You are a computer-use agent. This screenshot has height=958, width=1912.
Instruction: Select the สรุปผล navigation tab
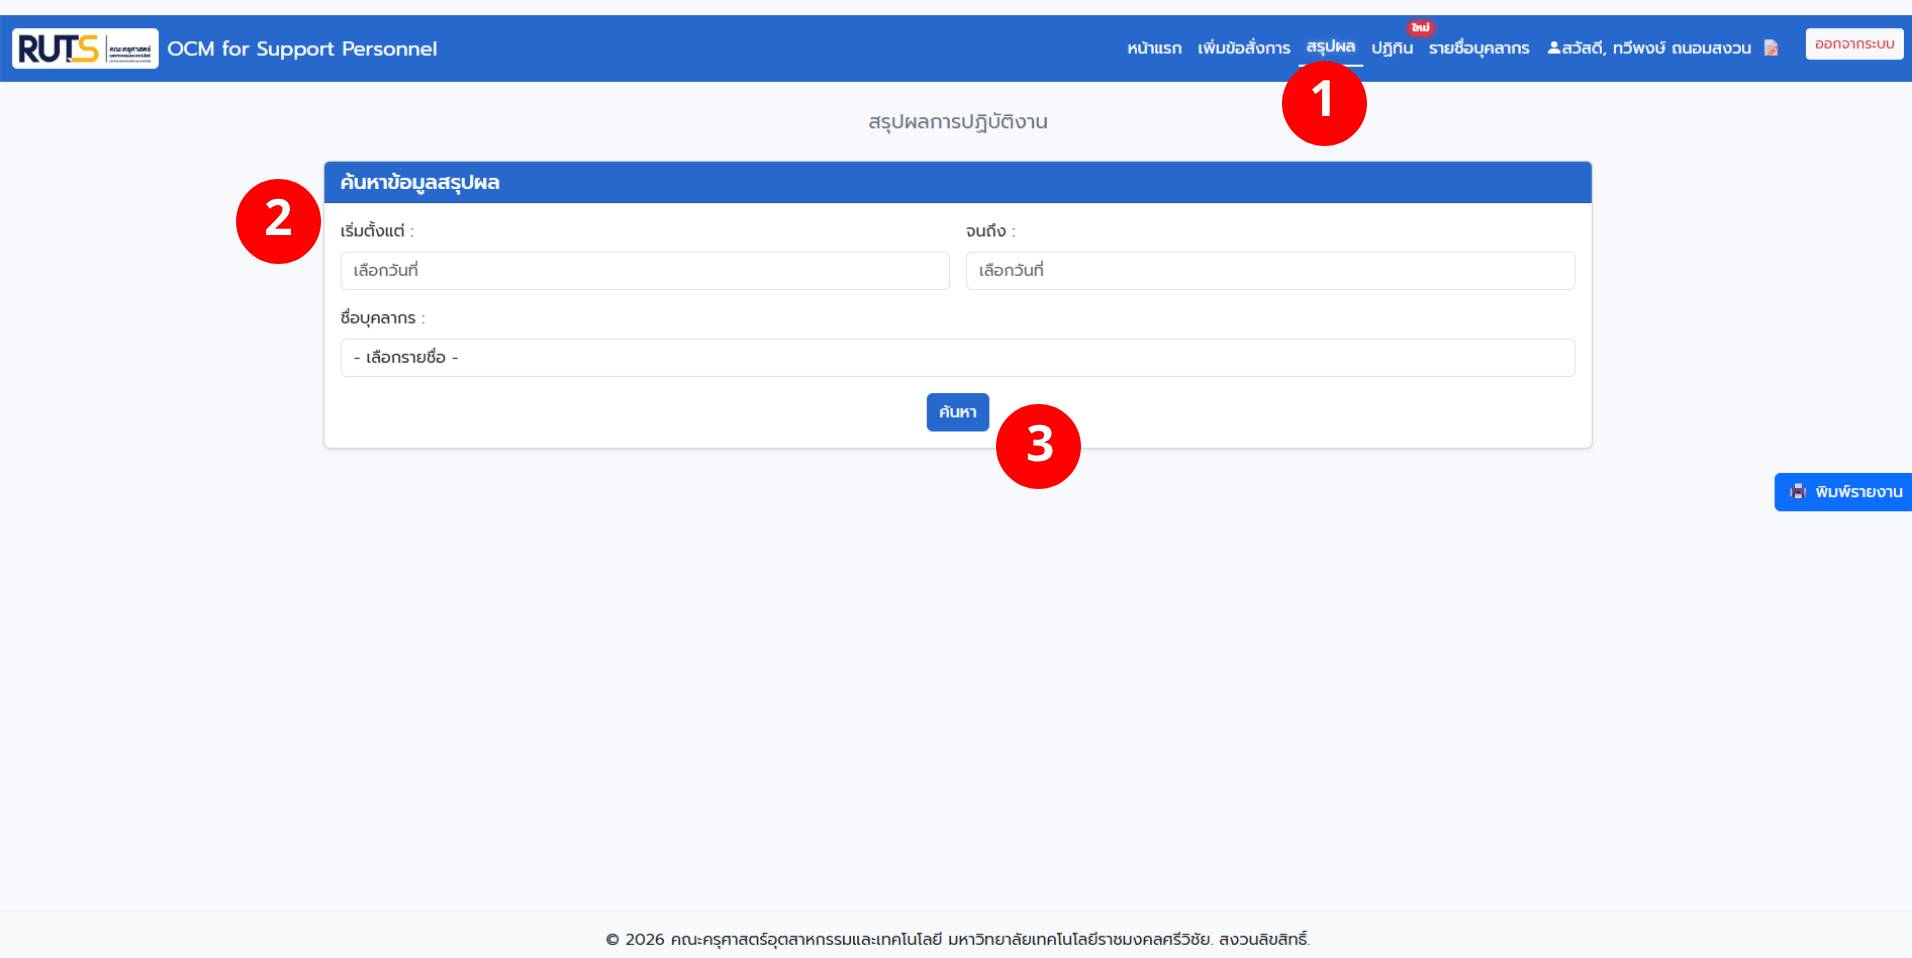pyautogui.click(x=1331, y=47)
